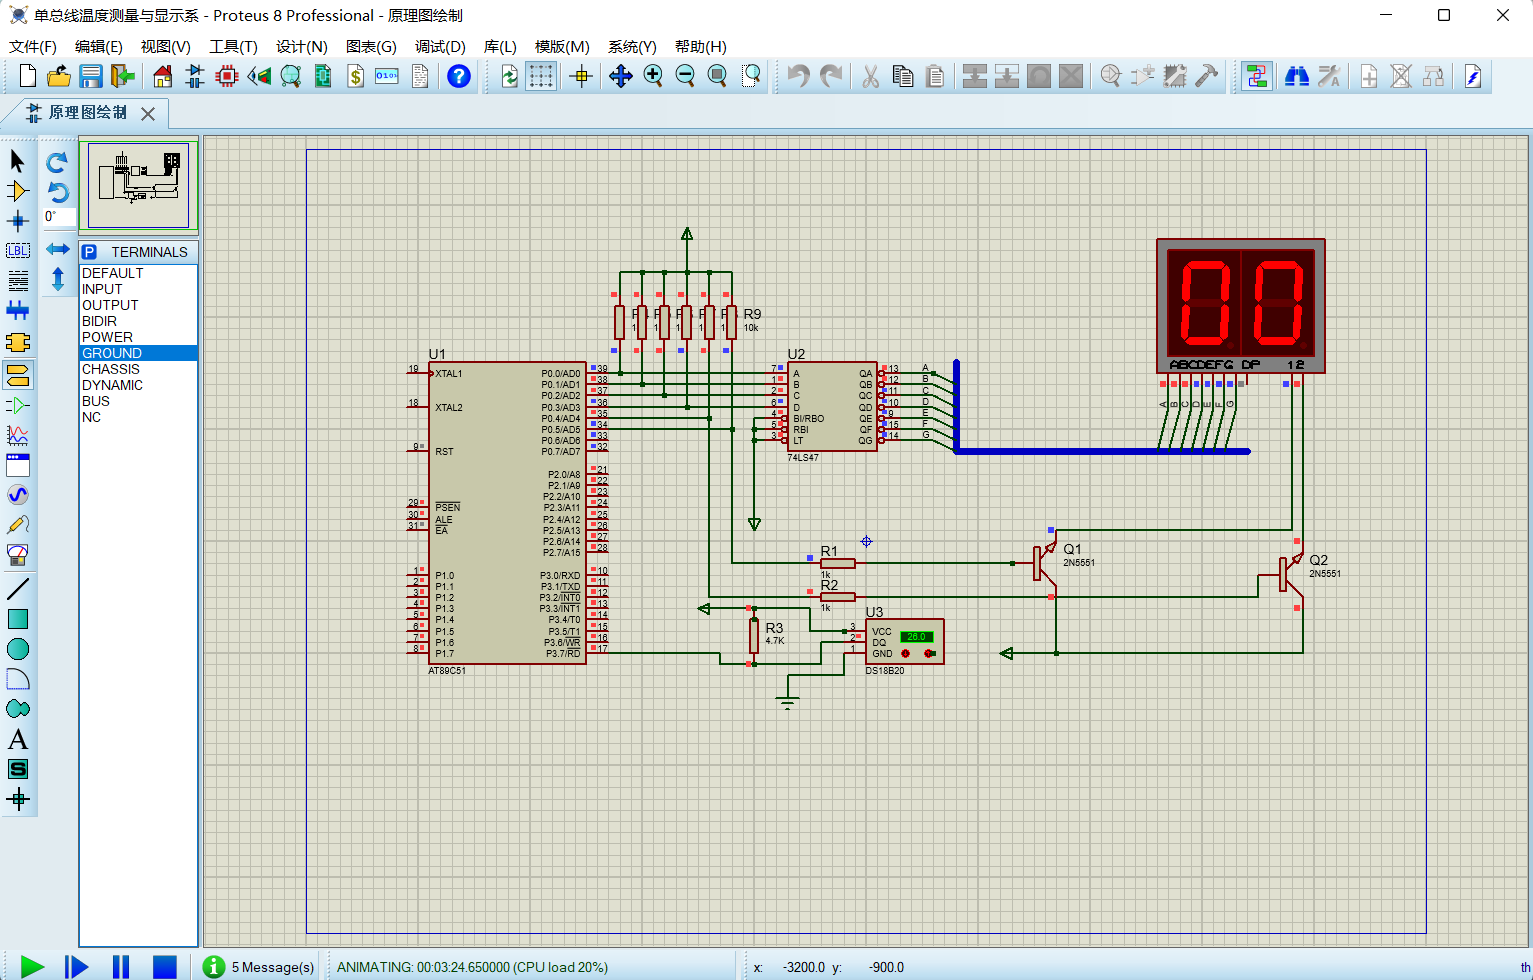
Task: Open the PCB Layout chip icon
Action: [227, 76]
